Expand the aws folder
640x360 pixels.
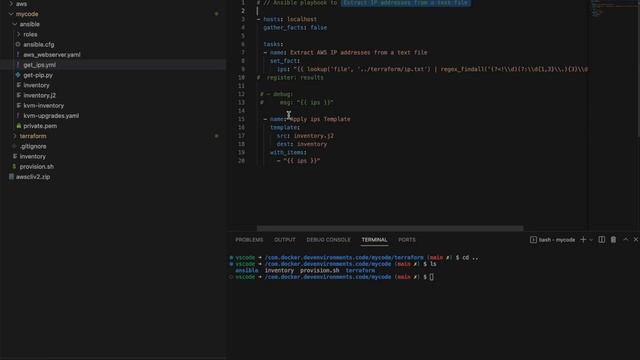pos(11,4)
